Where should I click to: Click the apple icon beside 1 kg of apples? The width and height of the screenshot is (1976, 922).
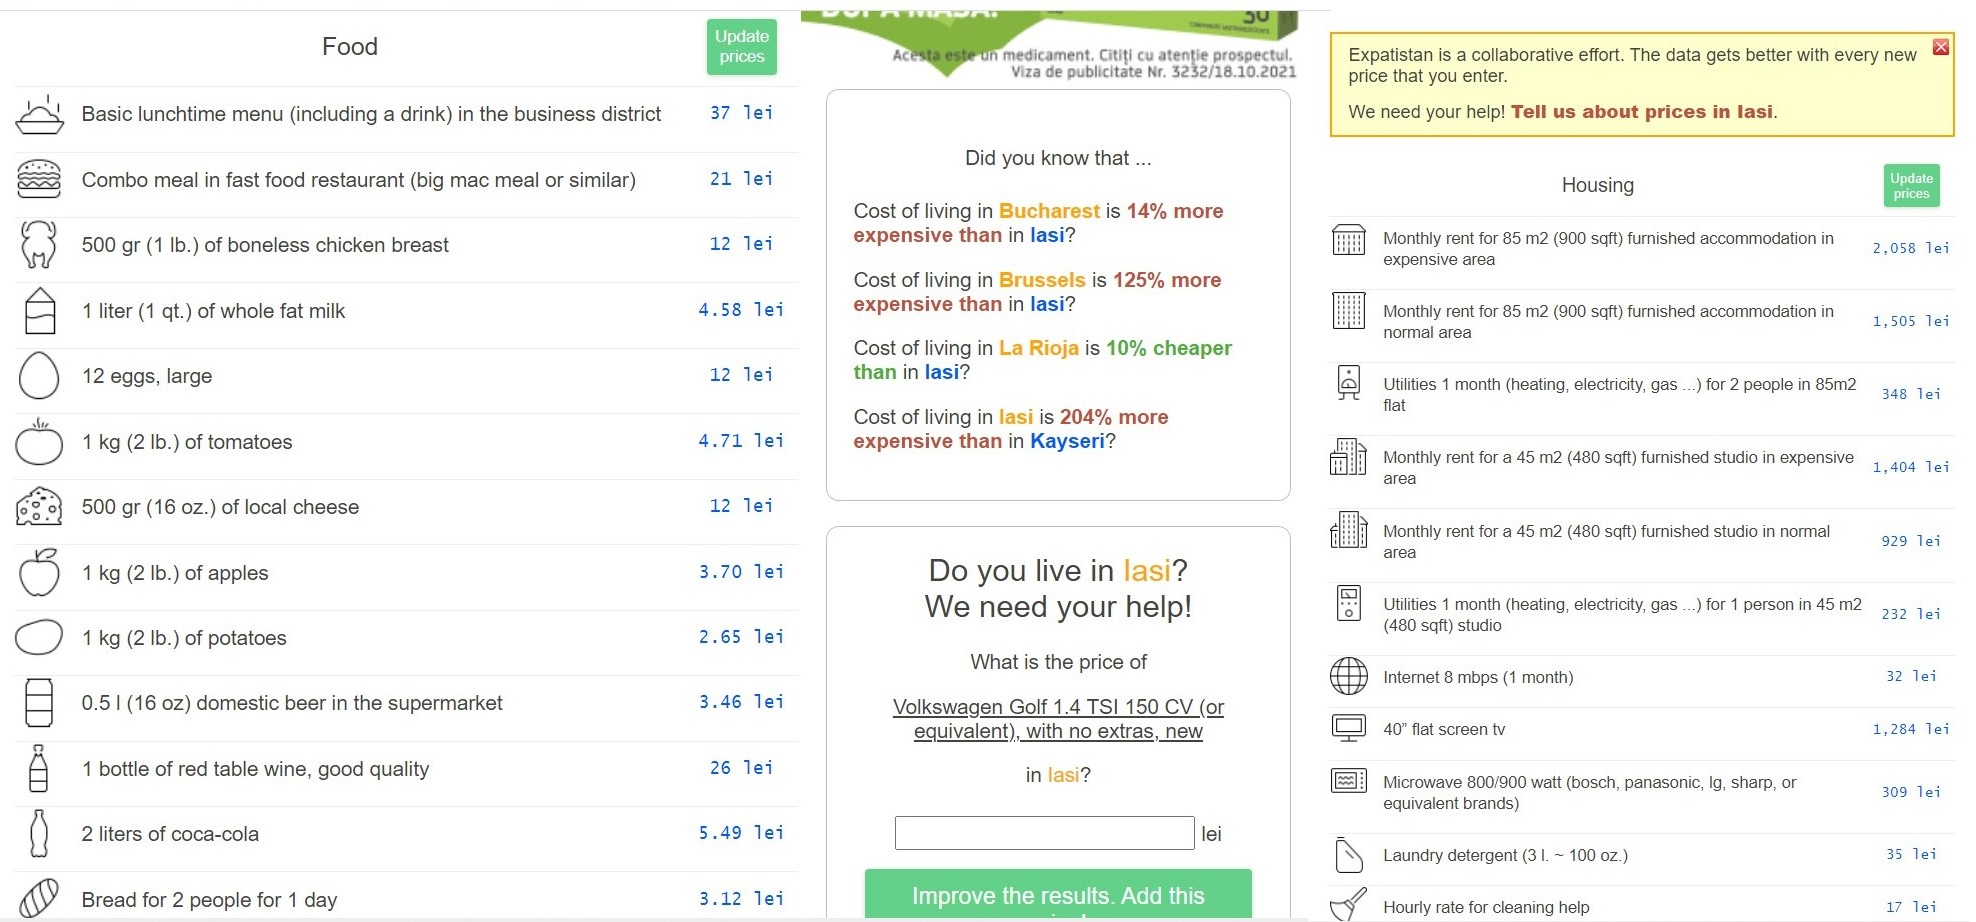coord(39,572)
